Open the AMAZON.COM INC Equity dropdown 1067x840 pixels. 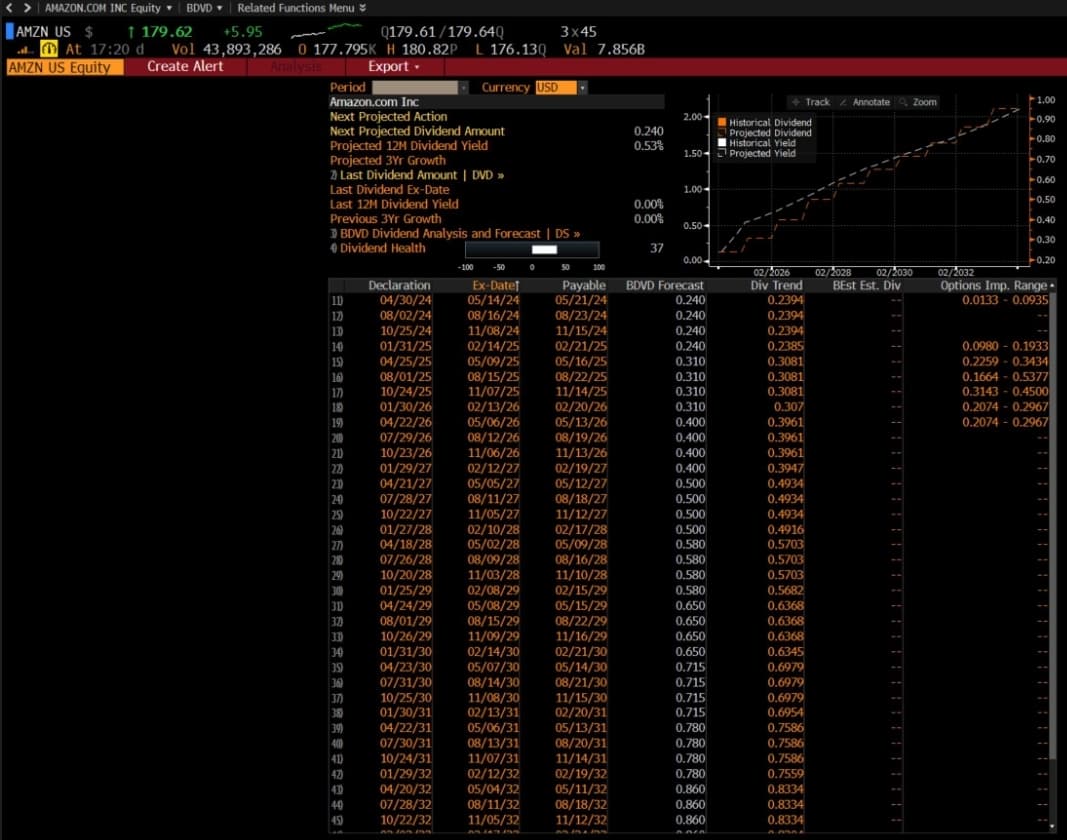click(108, 7)
